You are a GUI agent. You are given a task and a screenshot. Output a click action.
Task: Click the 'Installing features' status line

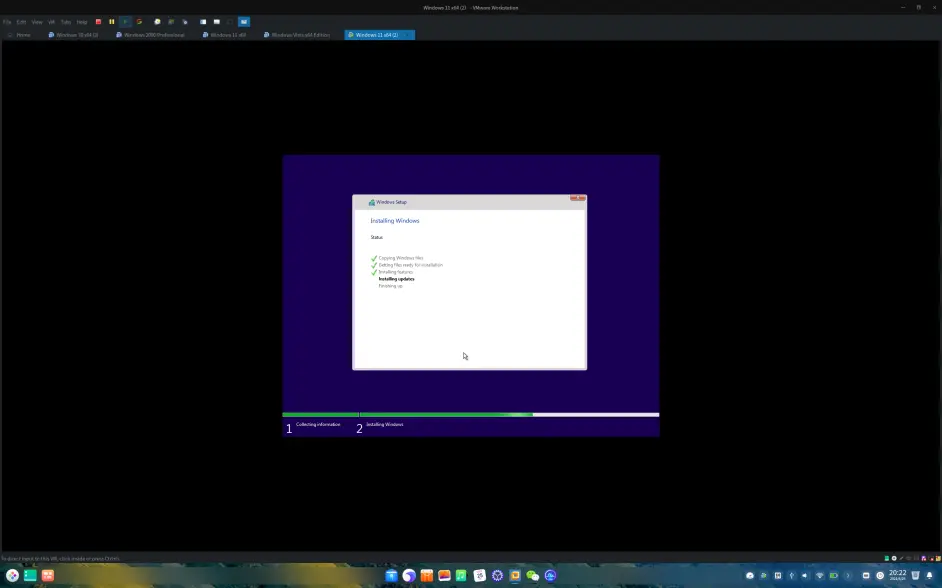pos(395,272)
